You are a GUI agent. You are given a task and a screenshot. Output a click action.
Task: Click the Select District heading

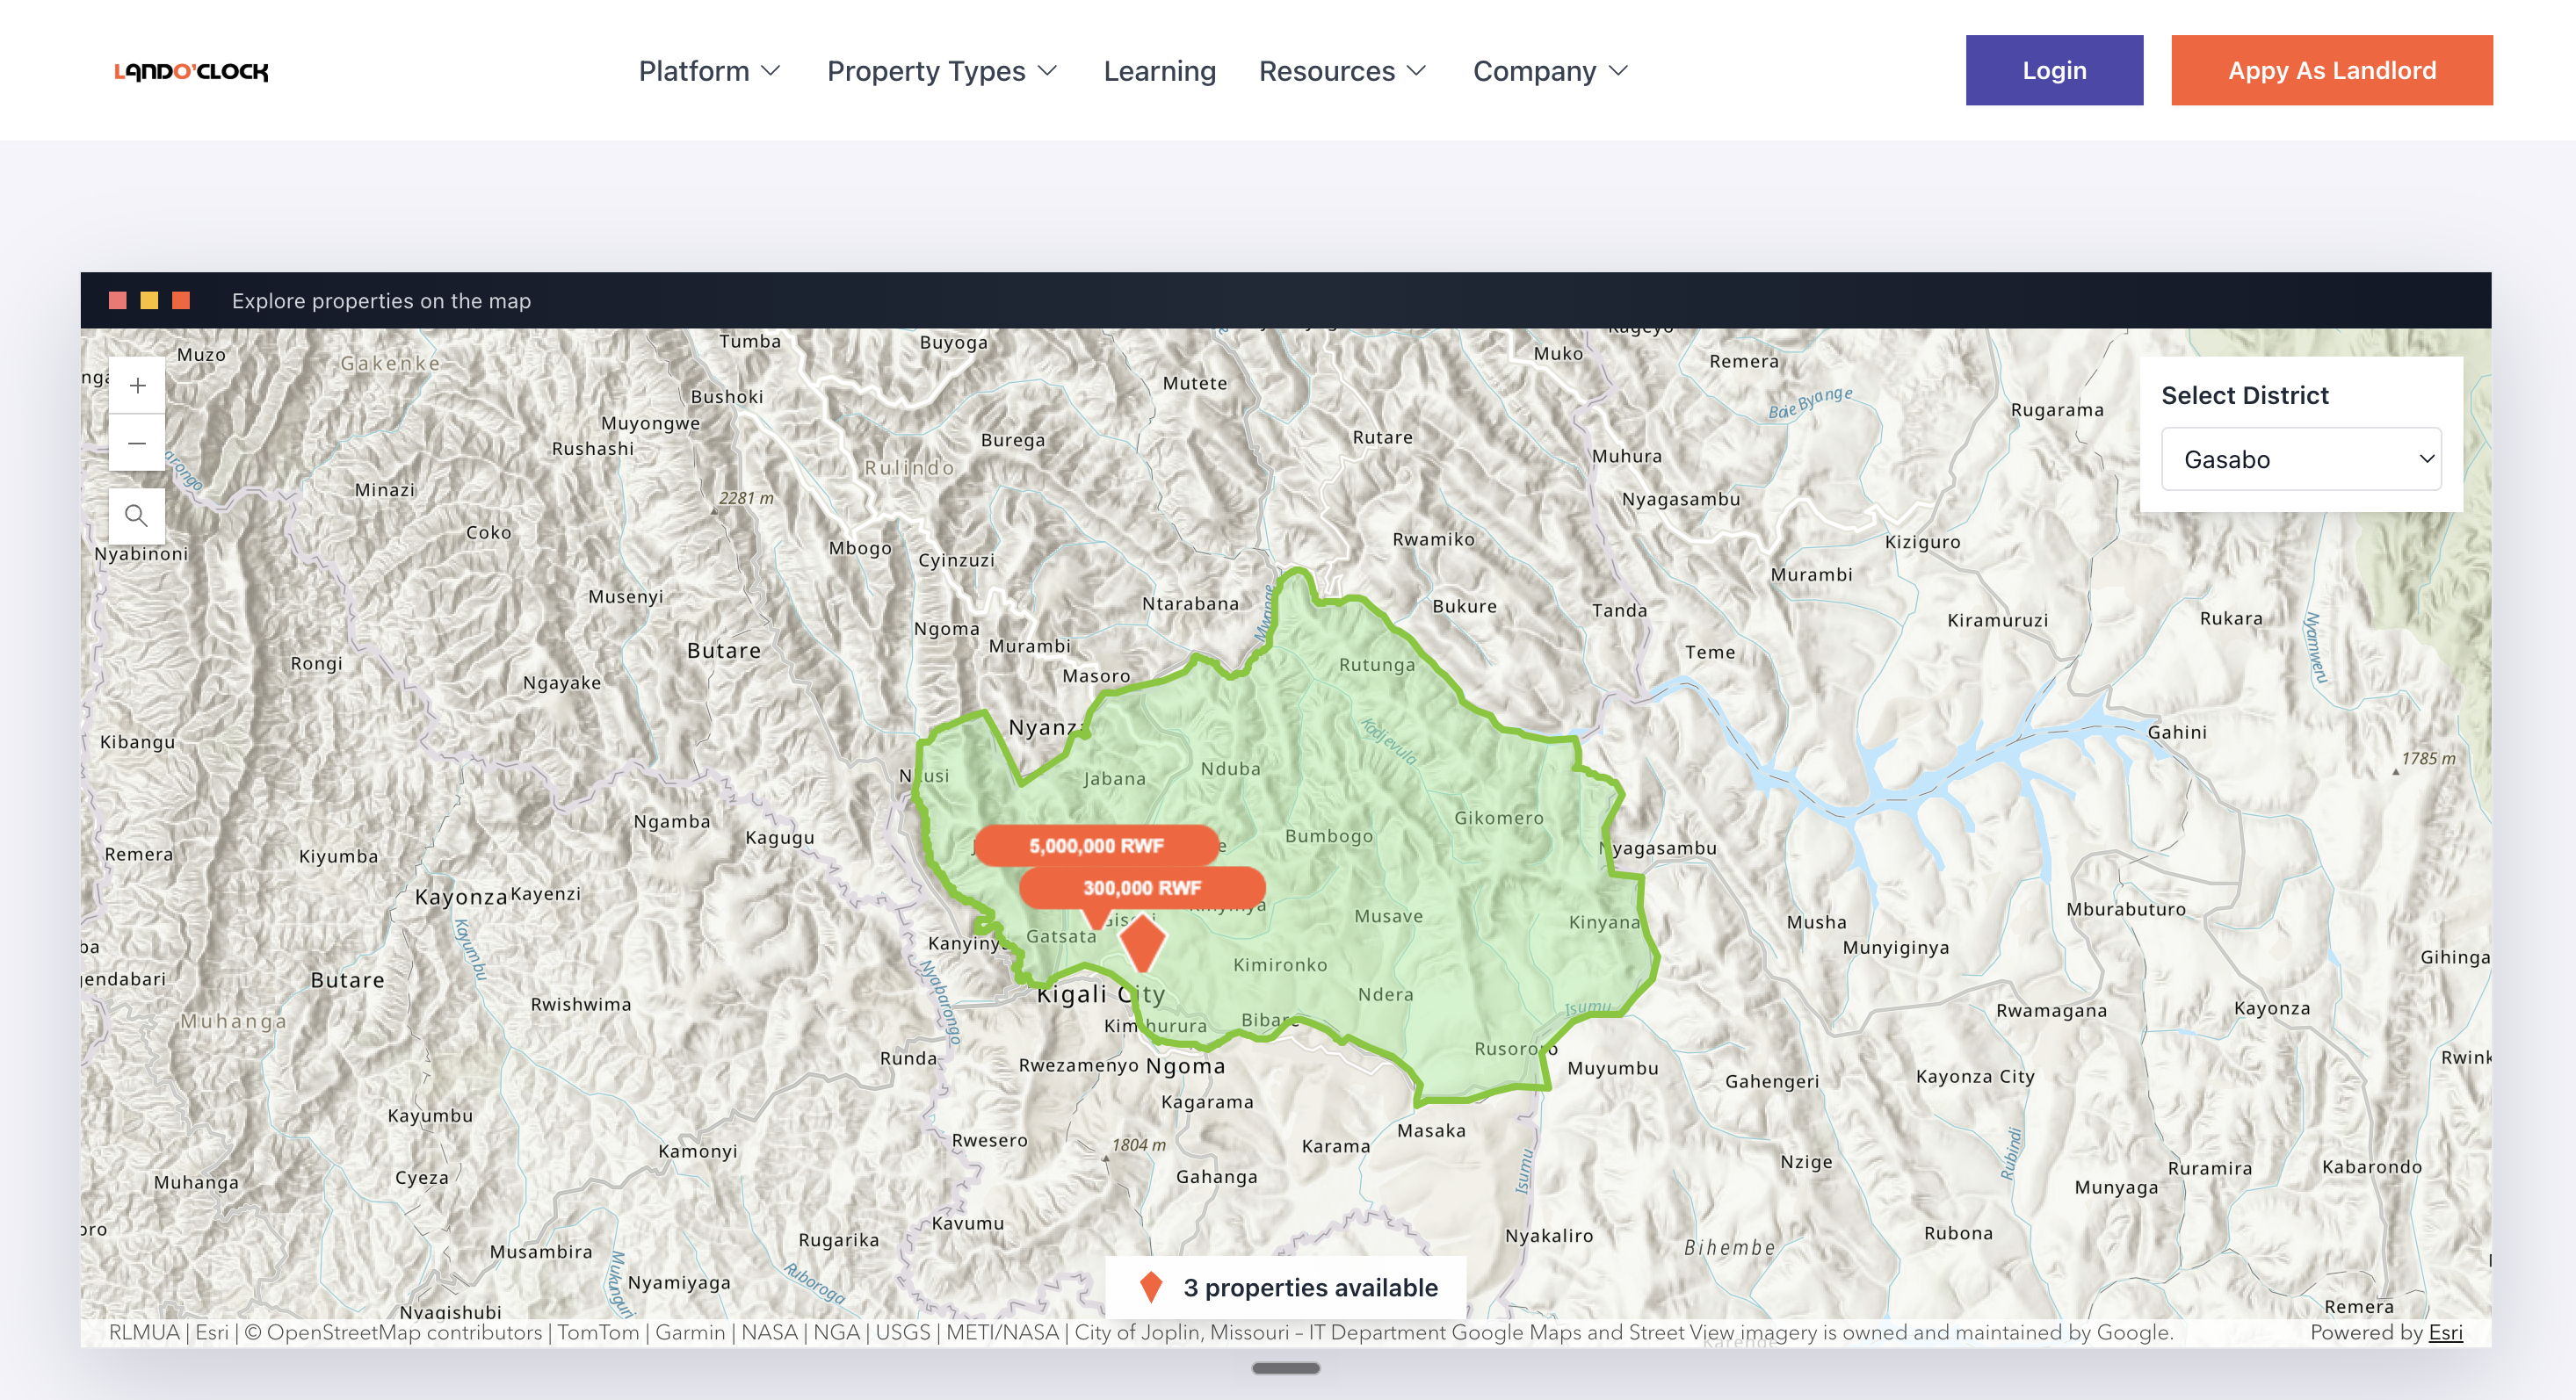click(x=2245, y=395)
